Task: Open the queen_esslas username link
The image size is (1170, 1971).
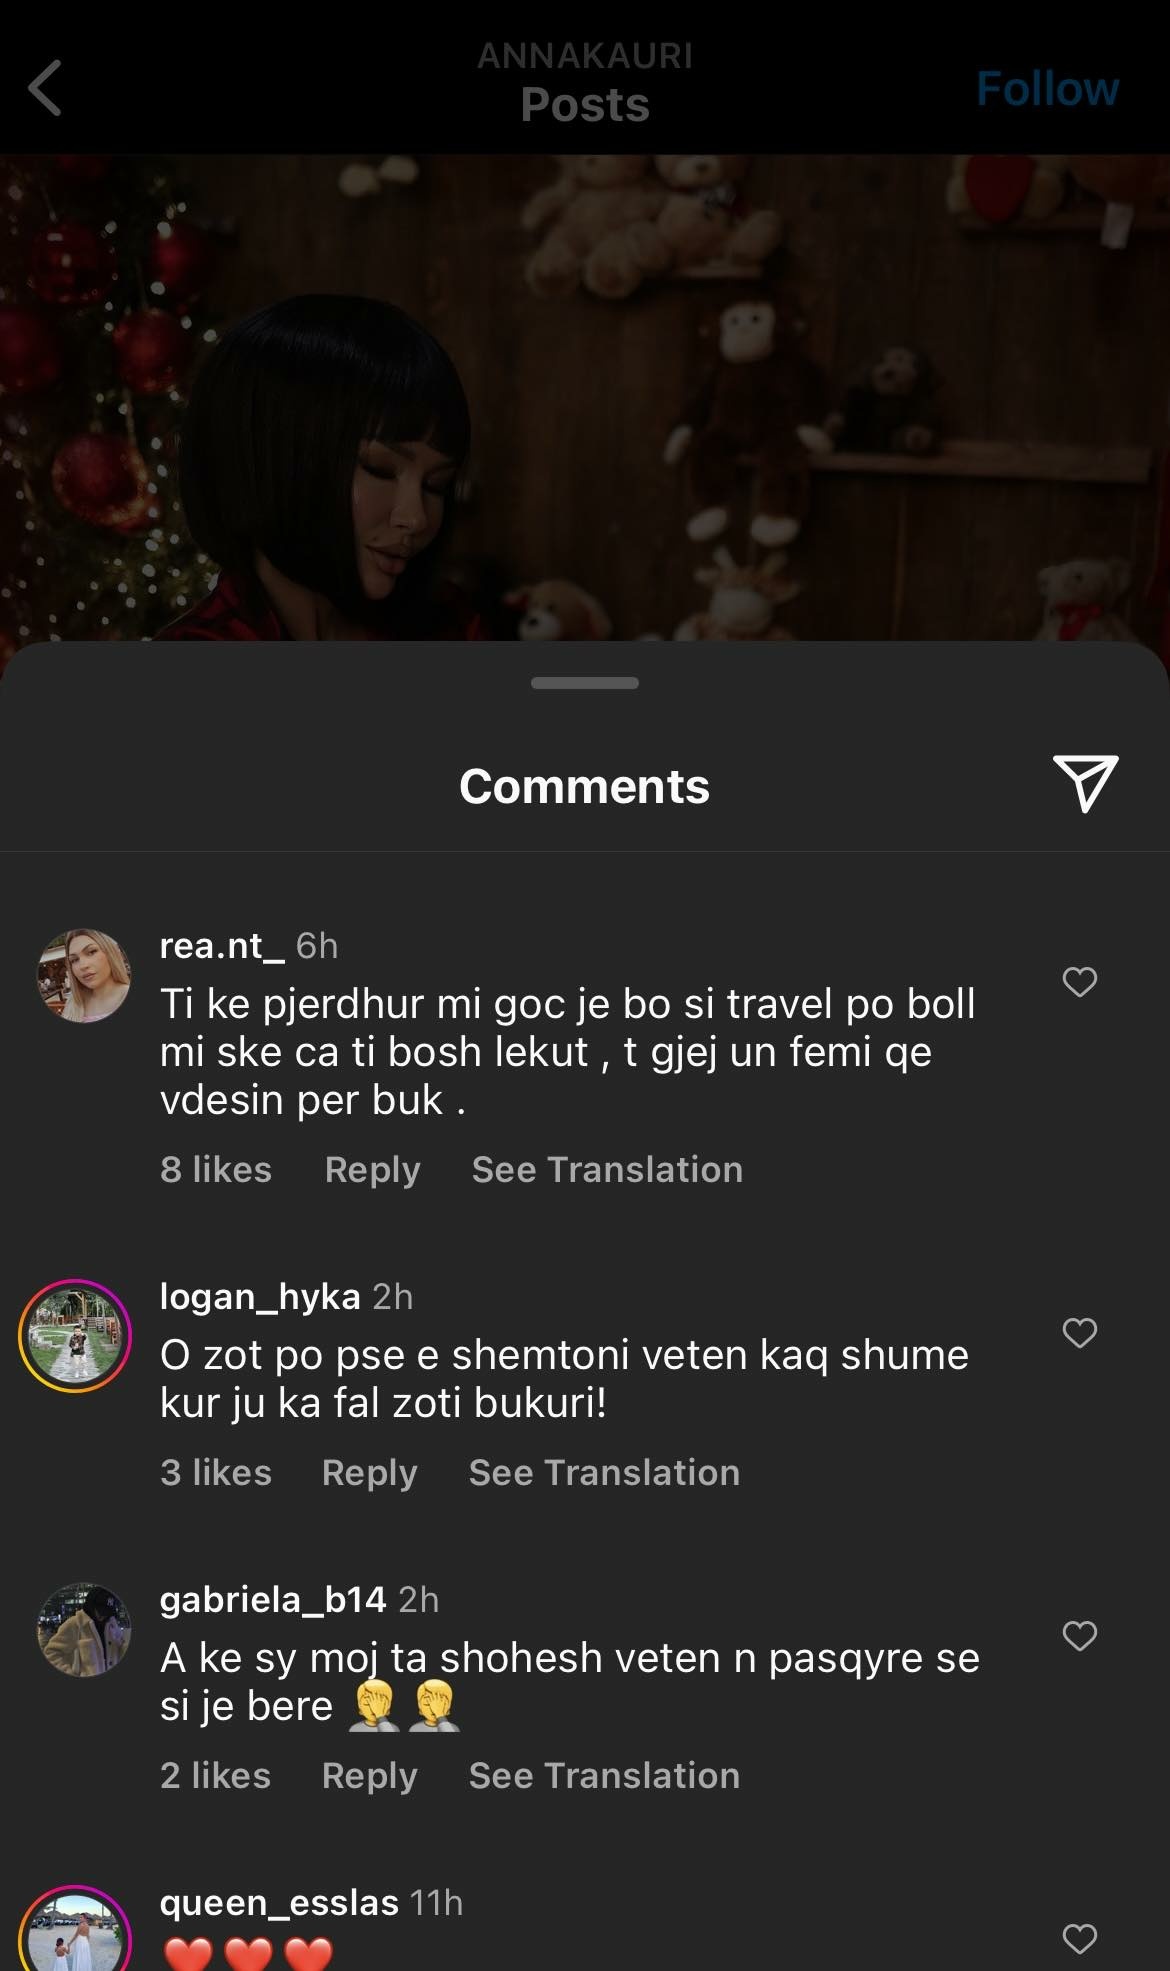Action: click(x=279, y=1902)
